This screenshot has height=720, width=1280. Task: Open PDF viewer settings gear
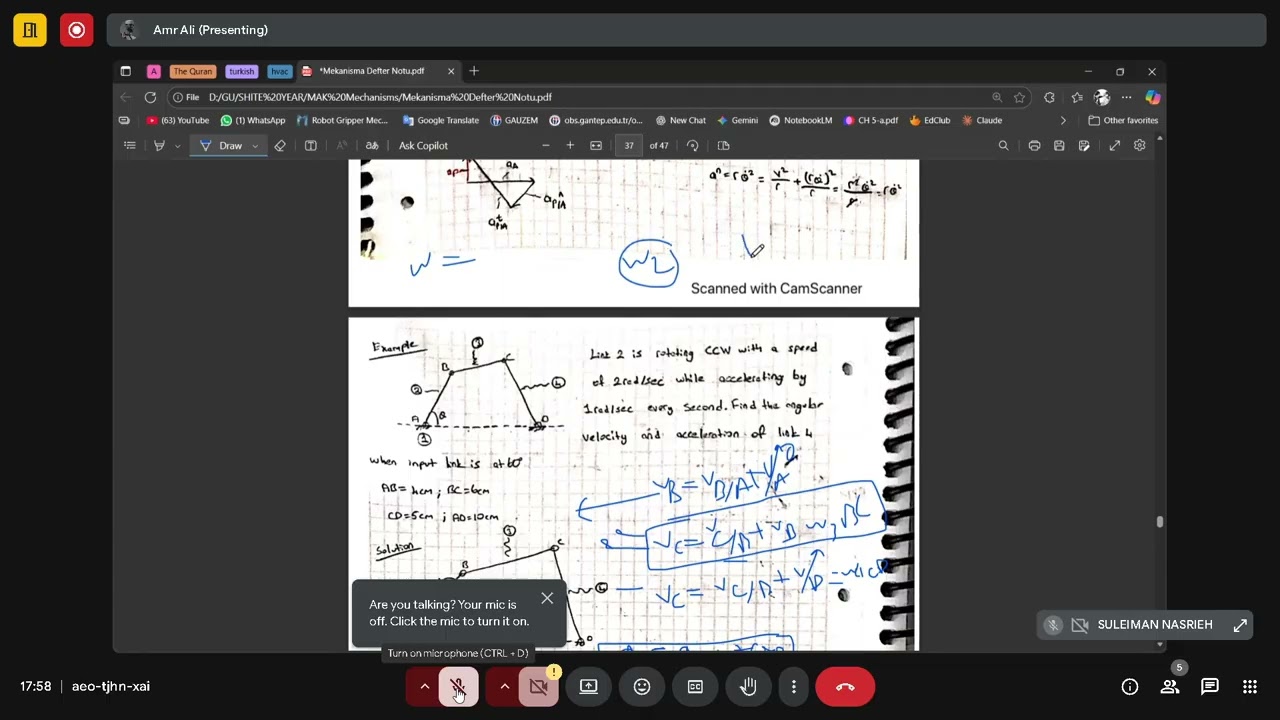tap(1140, 146)
